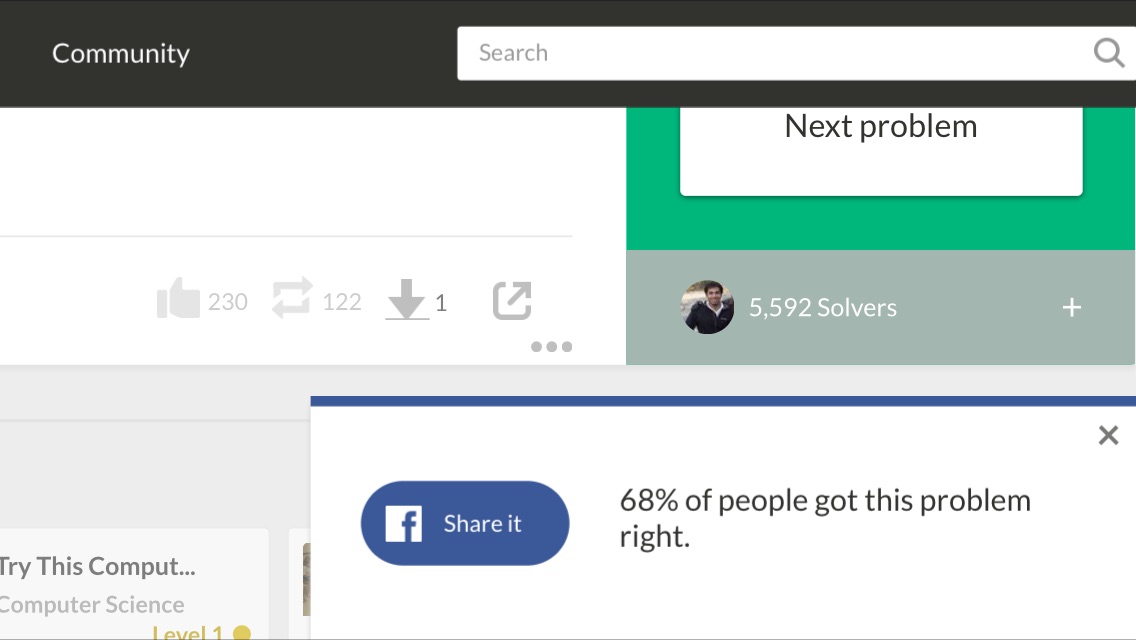Click the Share it button

(465, 523)
